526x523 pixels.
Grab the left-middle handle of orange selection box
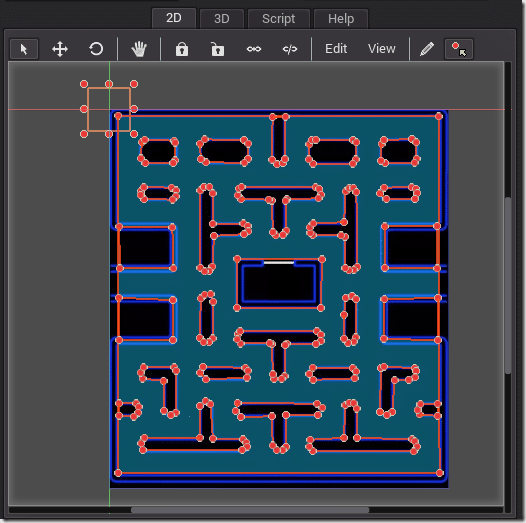pos(84,109)
